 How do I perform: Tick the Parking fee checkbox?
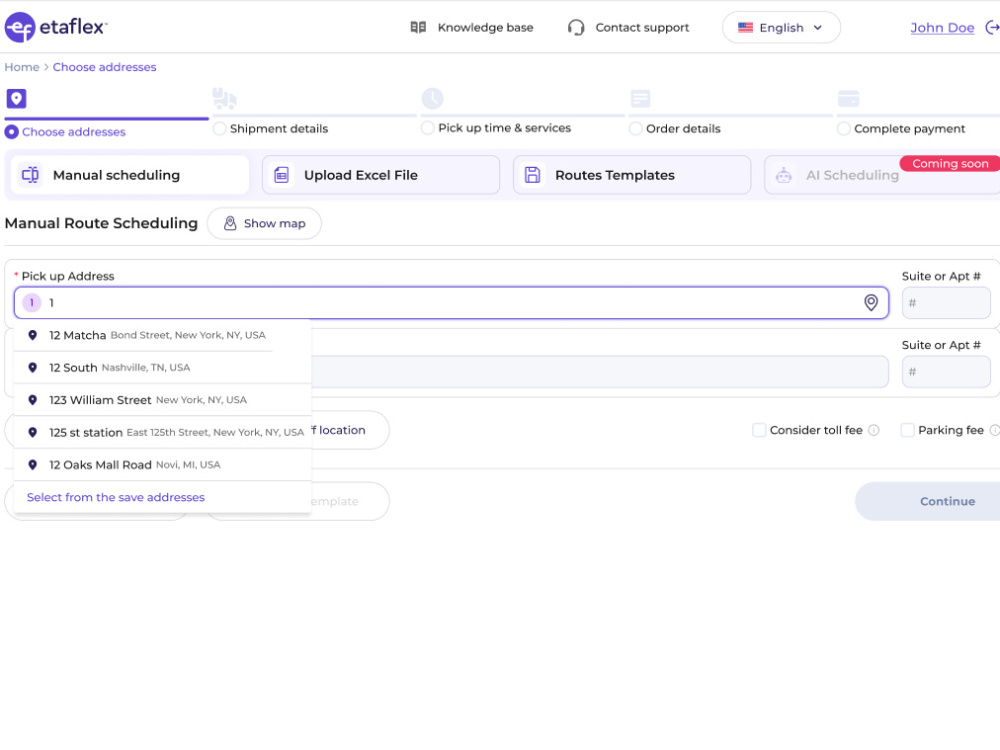[x=907, y=430]
